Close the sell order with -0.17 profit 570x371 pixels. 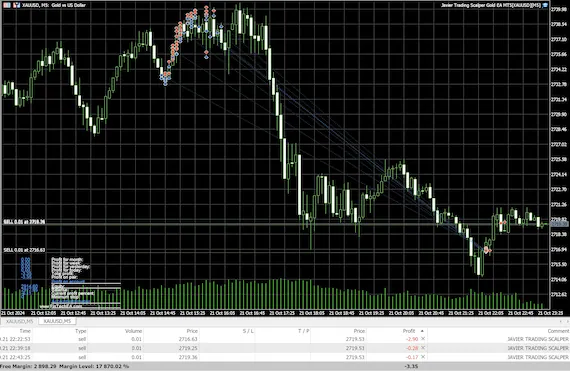(423, 357)
